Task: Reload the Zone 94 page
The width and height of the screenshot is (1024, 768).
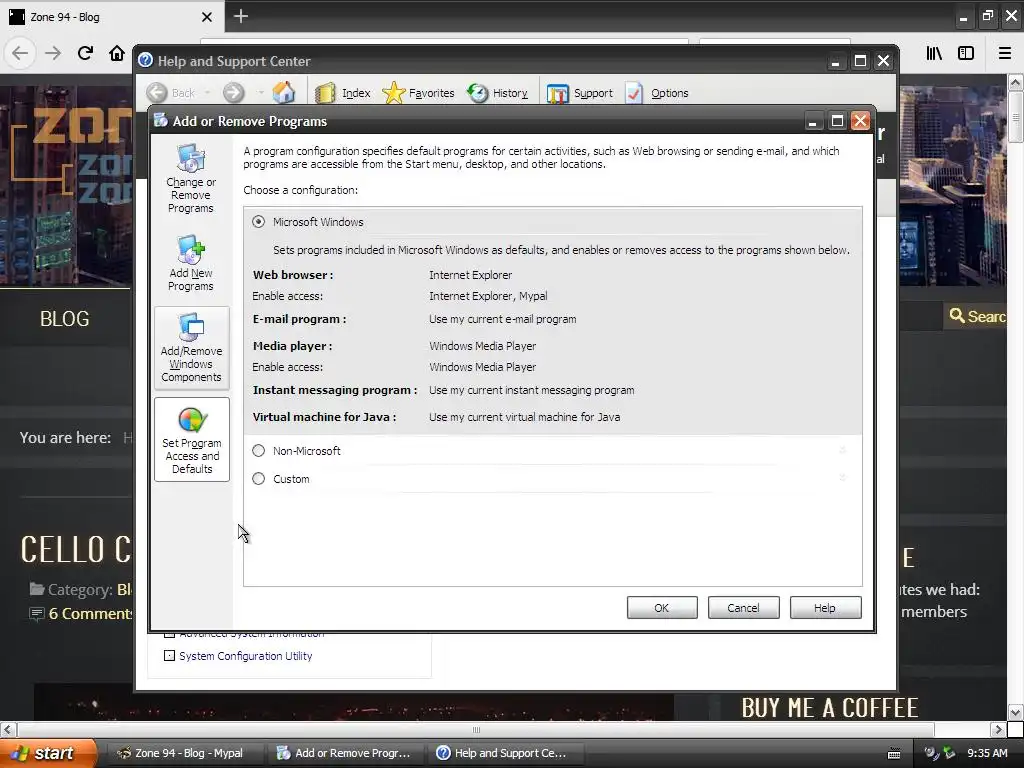Action: pyautogui.click(x=85, y=53)
